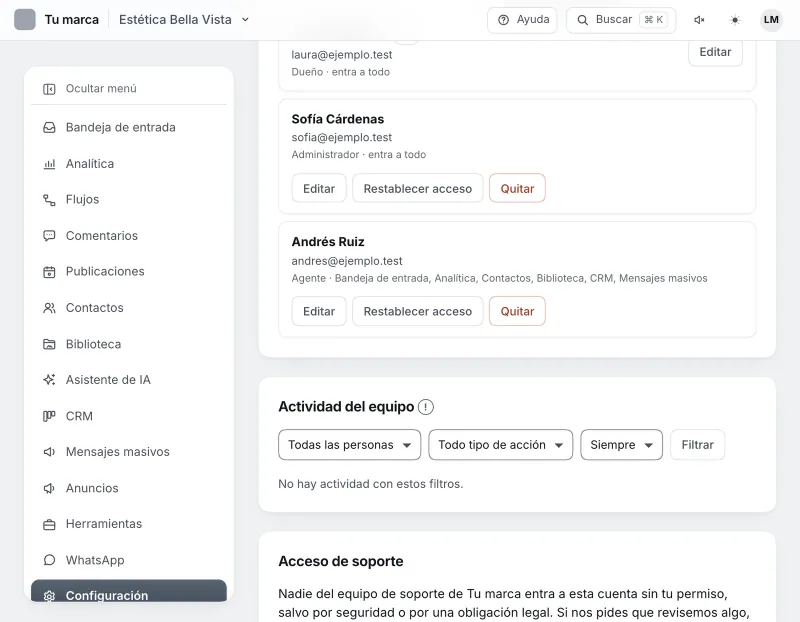Click the Tu marca brand name
This screenshot has height=622, width=800.
71,20
